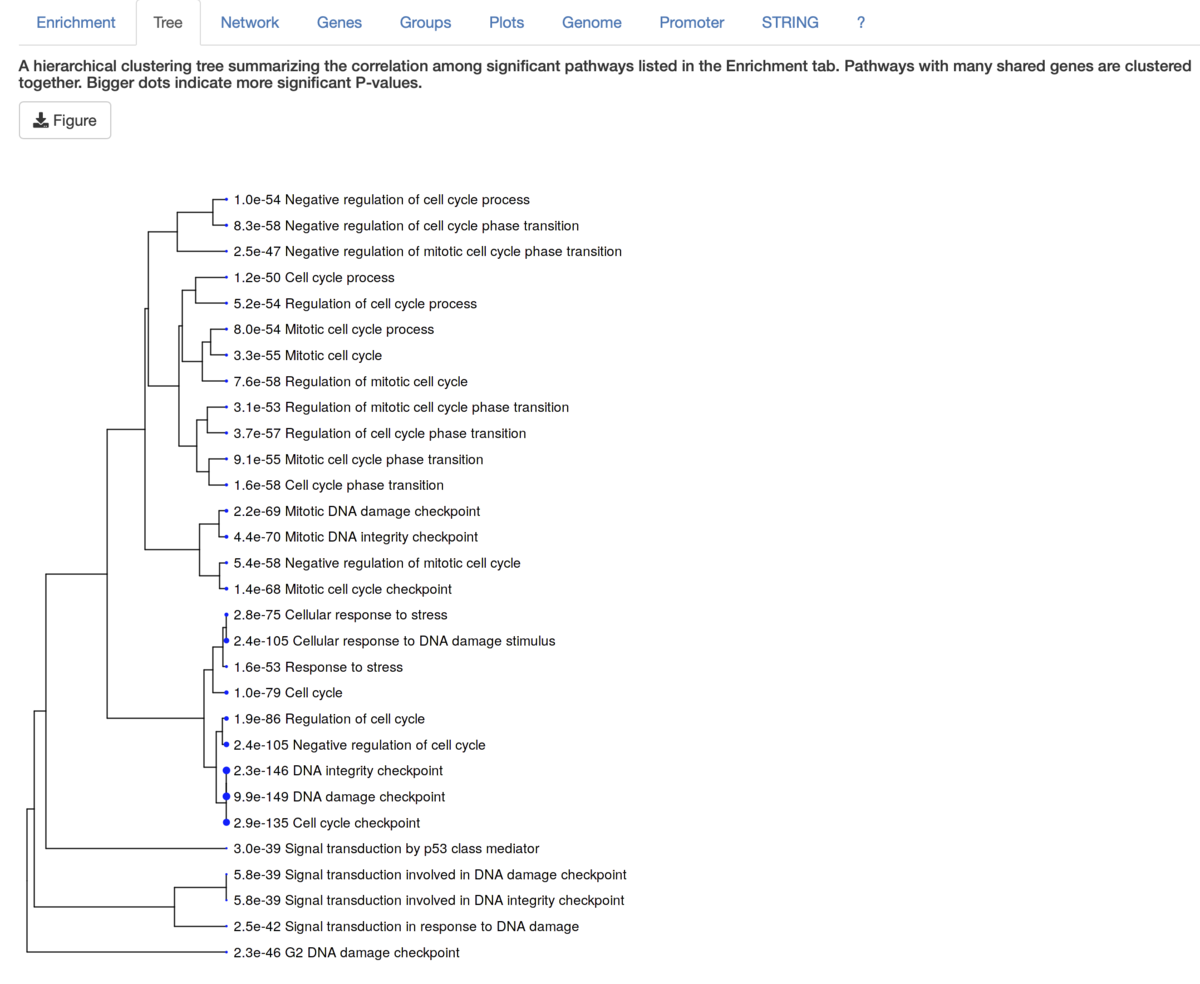
Task: Select the '1.2e-50 Cell cycle process' label
Action: click(314, 278)
